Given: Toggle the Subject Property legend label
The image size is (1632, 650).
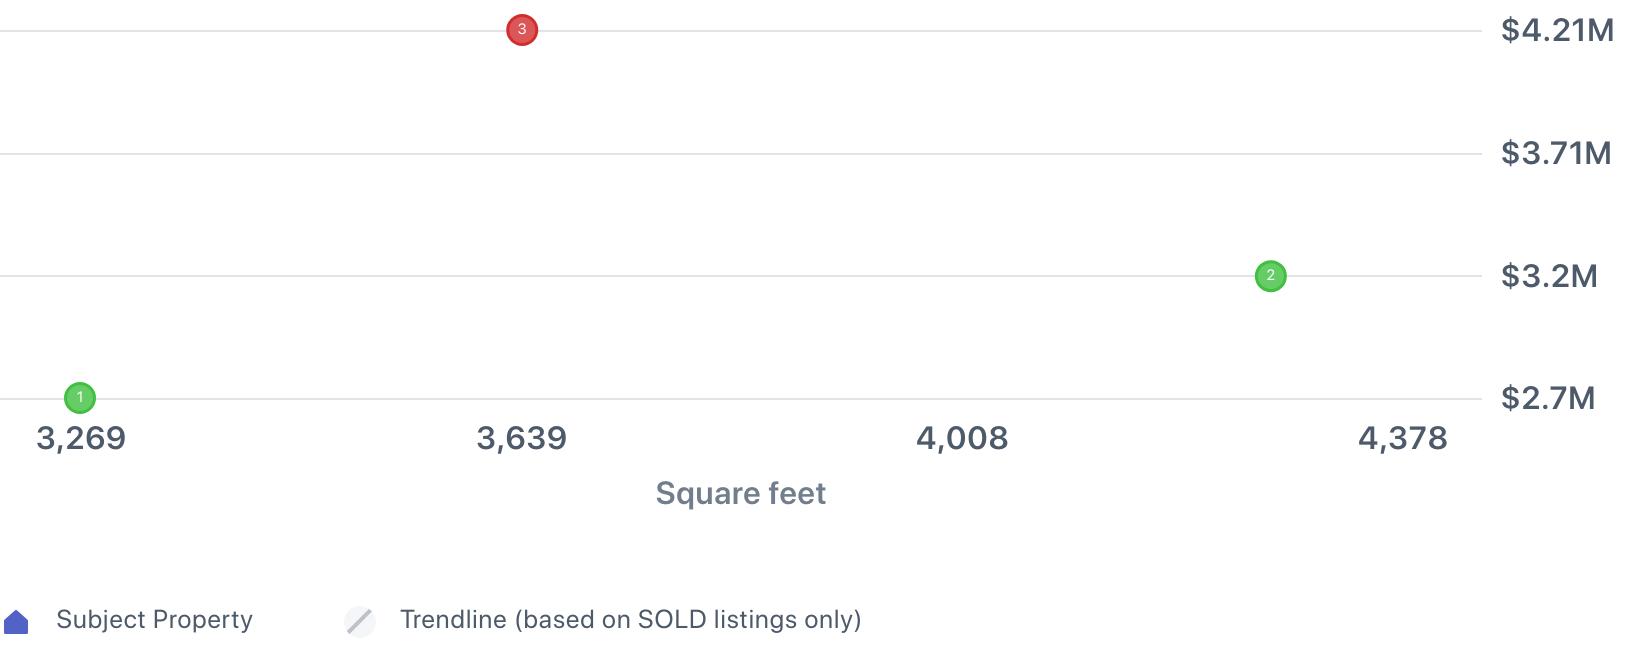Looking at the screenshot, I should tap(154, 620).
